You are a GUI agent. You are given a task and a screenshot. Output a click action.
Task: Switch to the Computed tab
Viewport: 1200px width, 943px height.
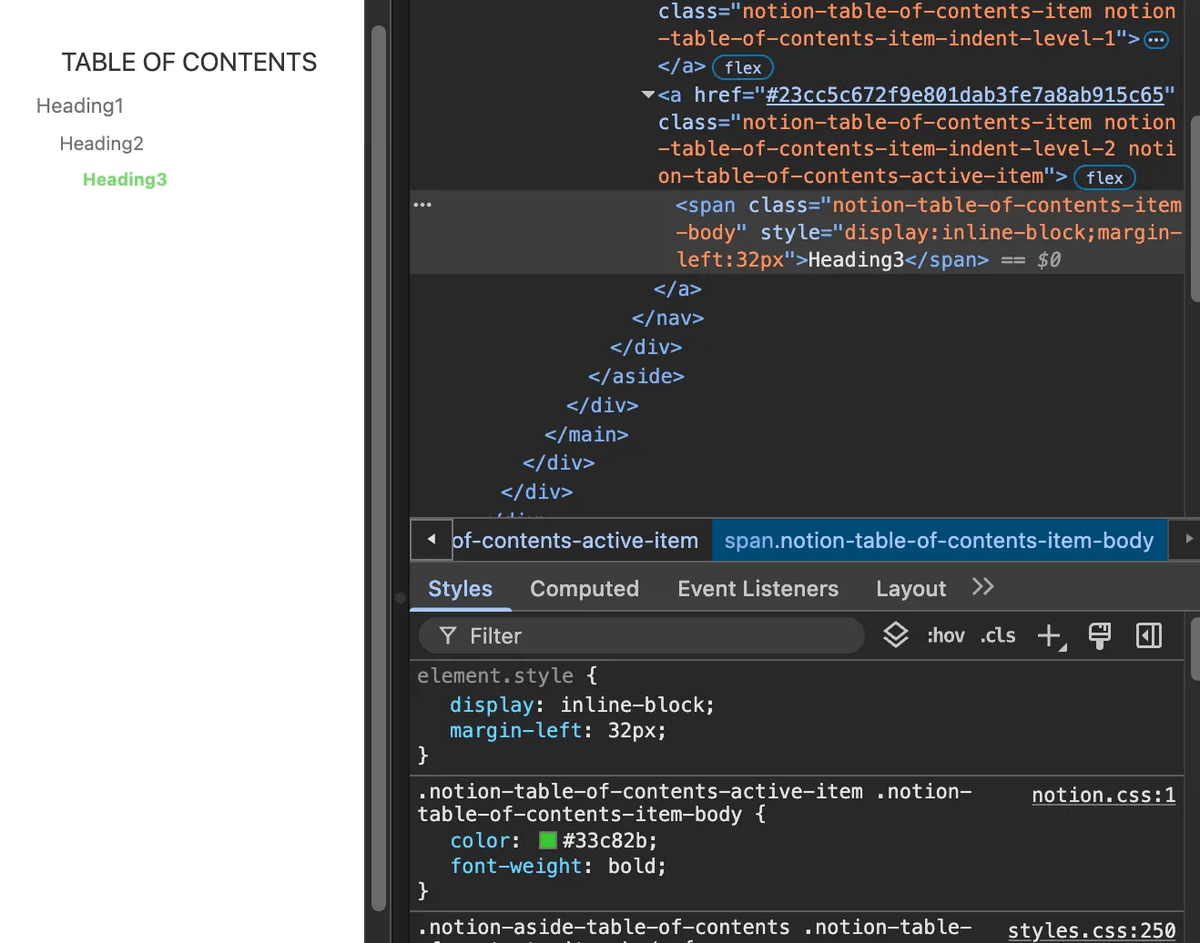584,589
